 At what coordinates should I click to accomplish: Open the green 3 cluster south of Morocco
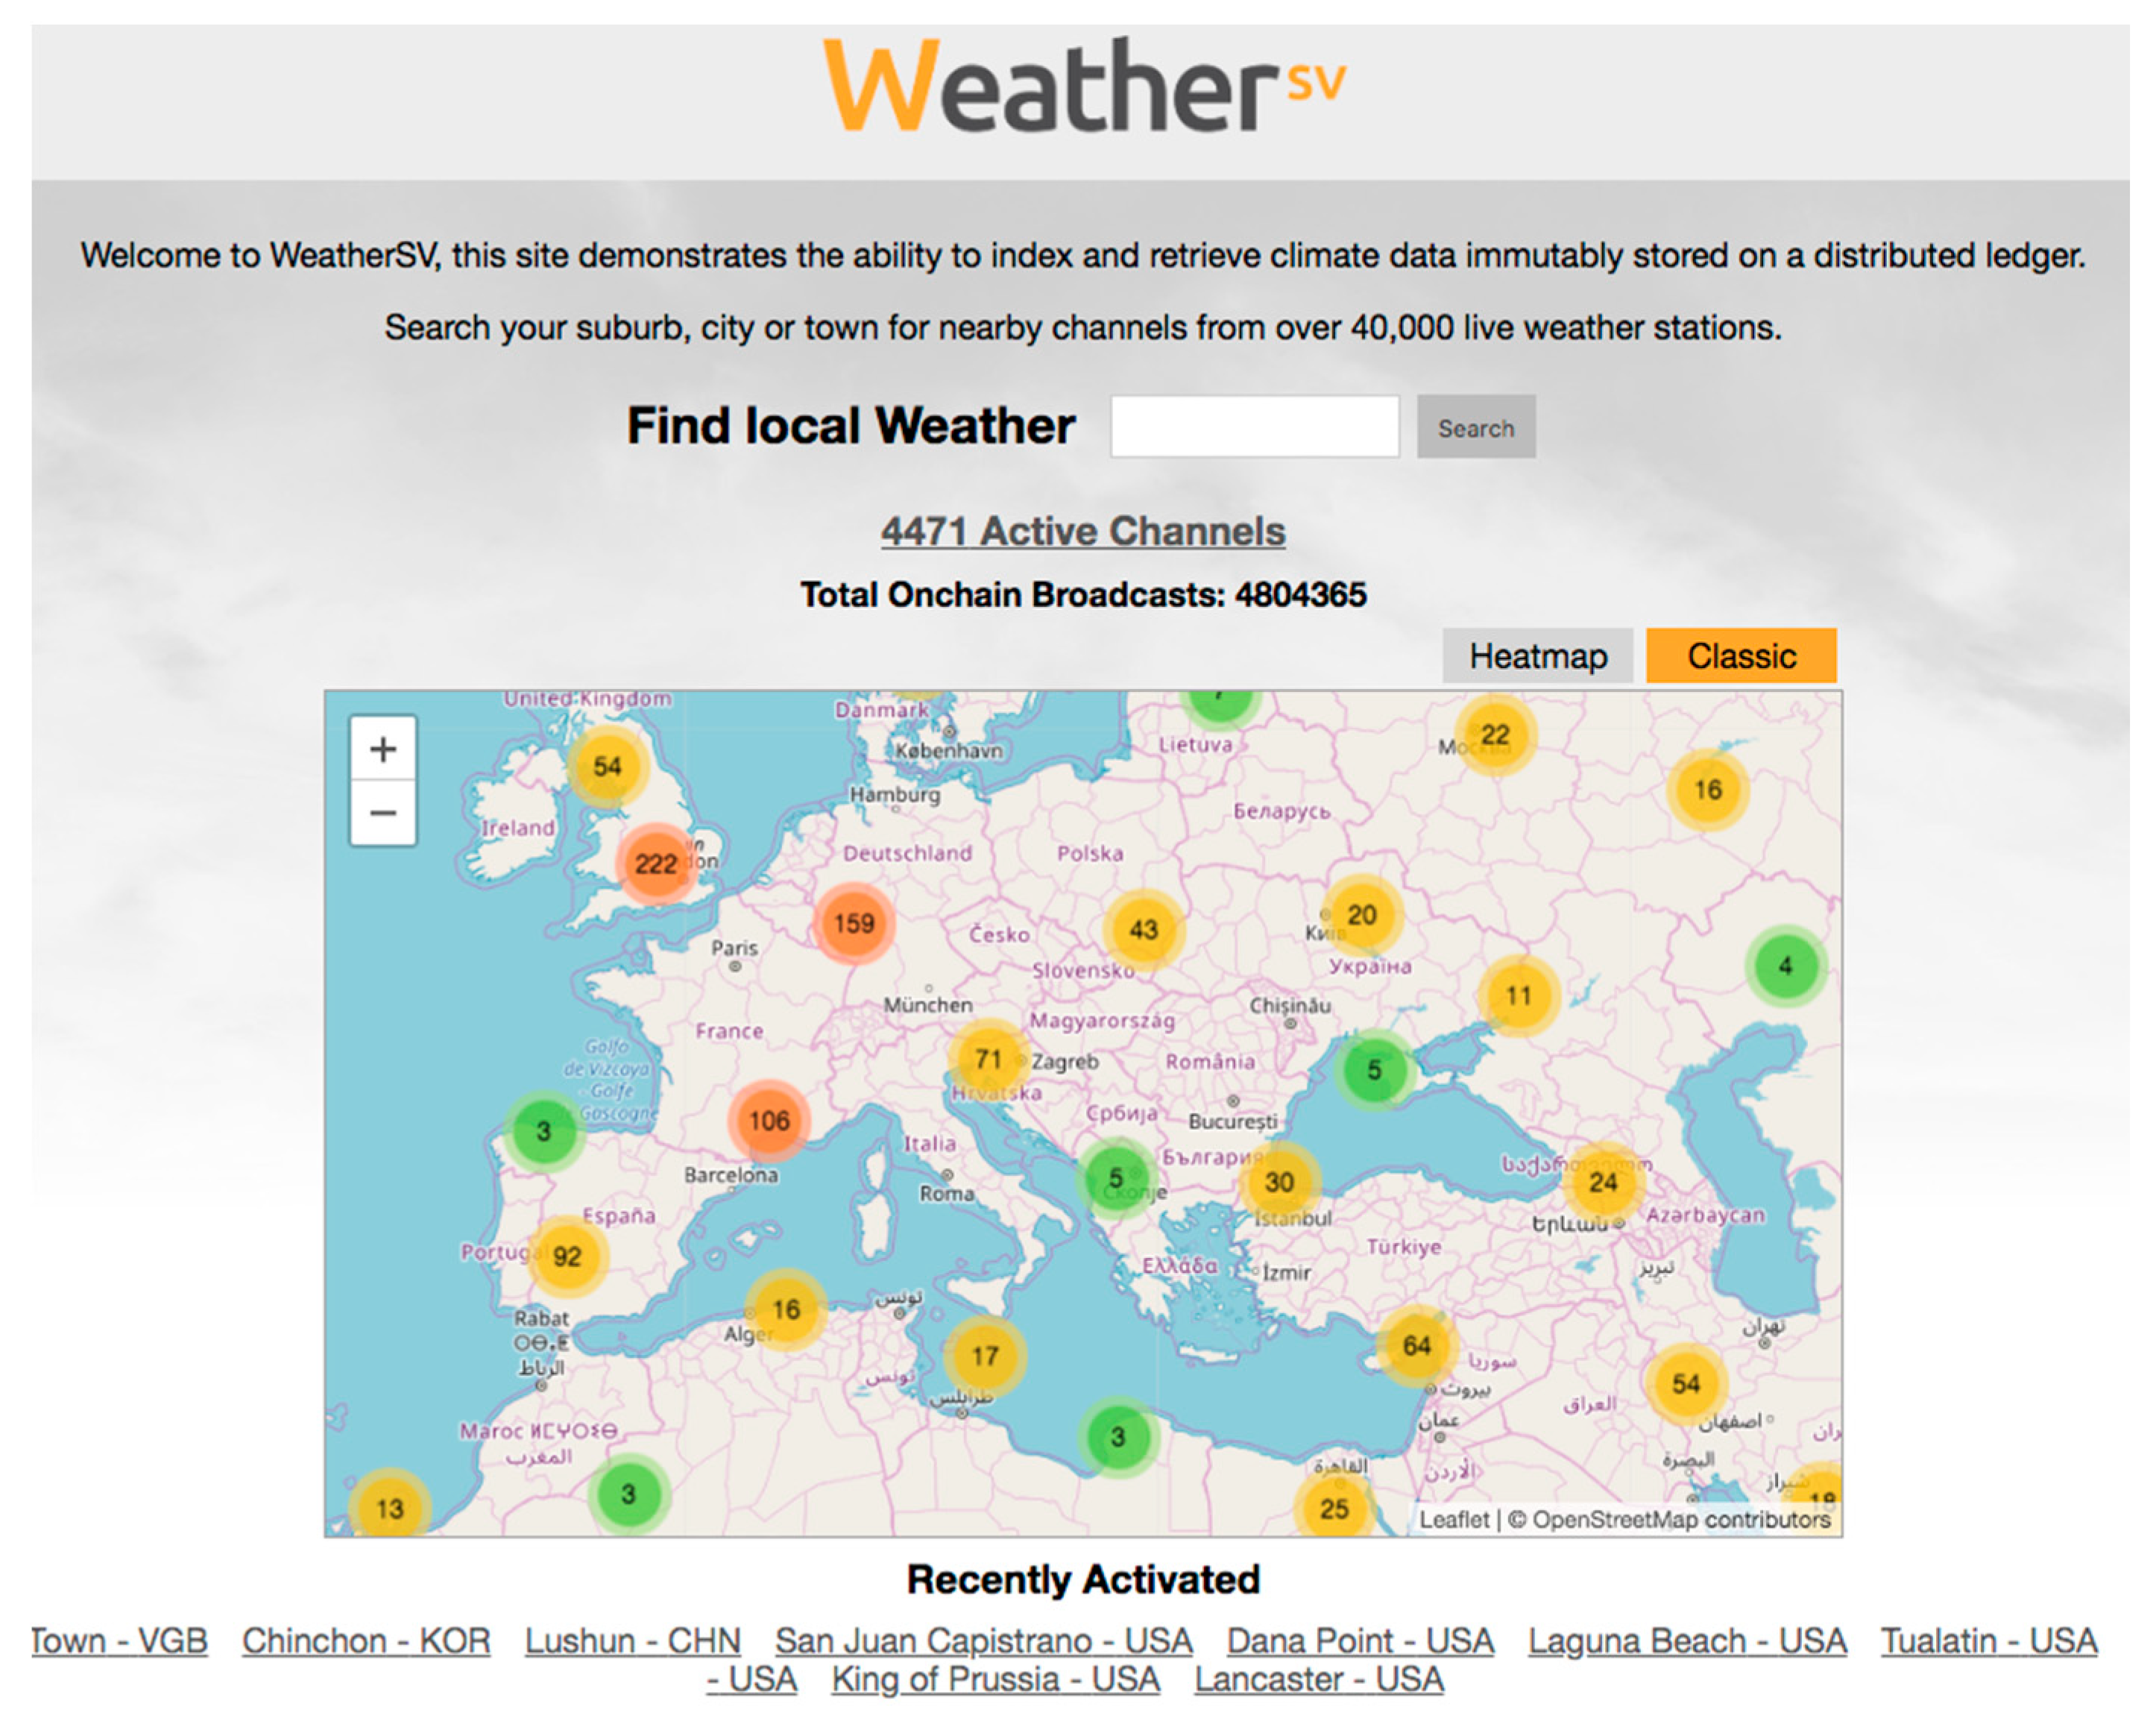coord(628,1494)
